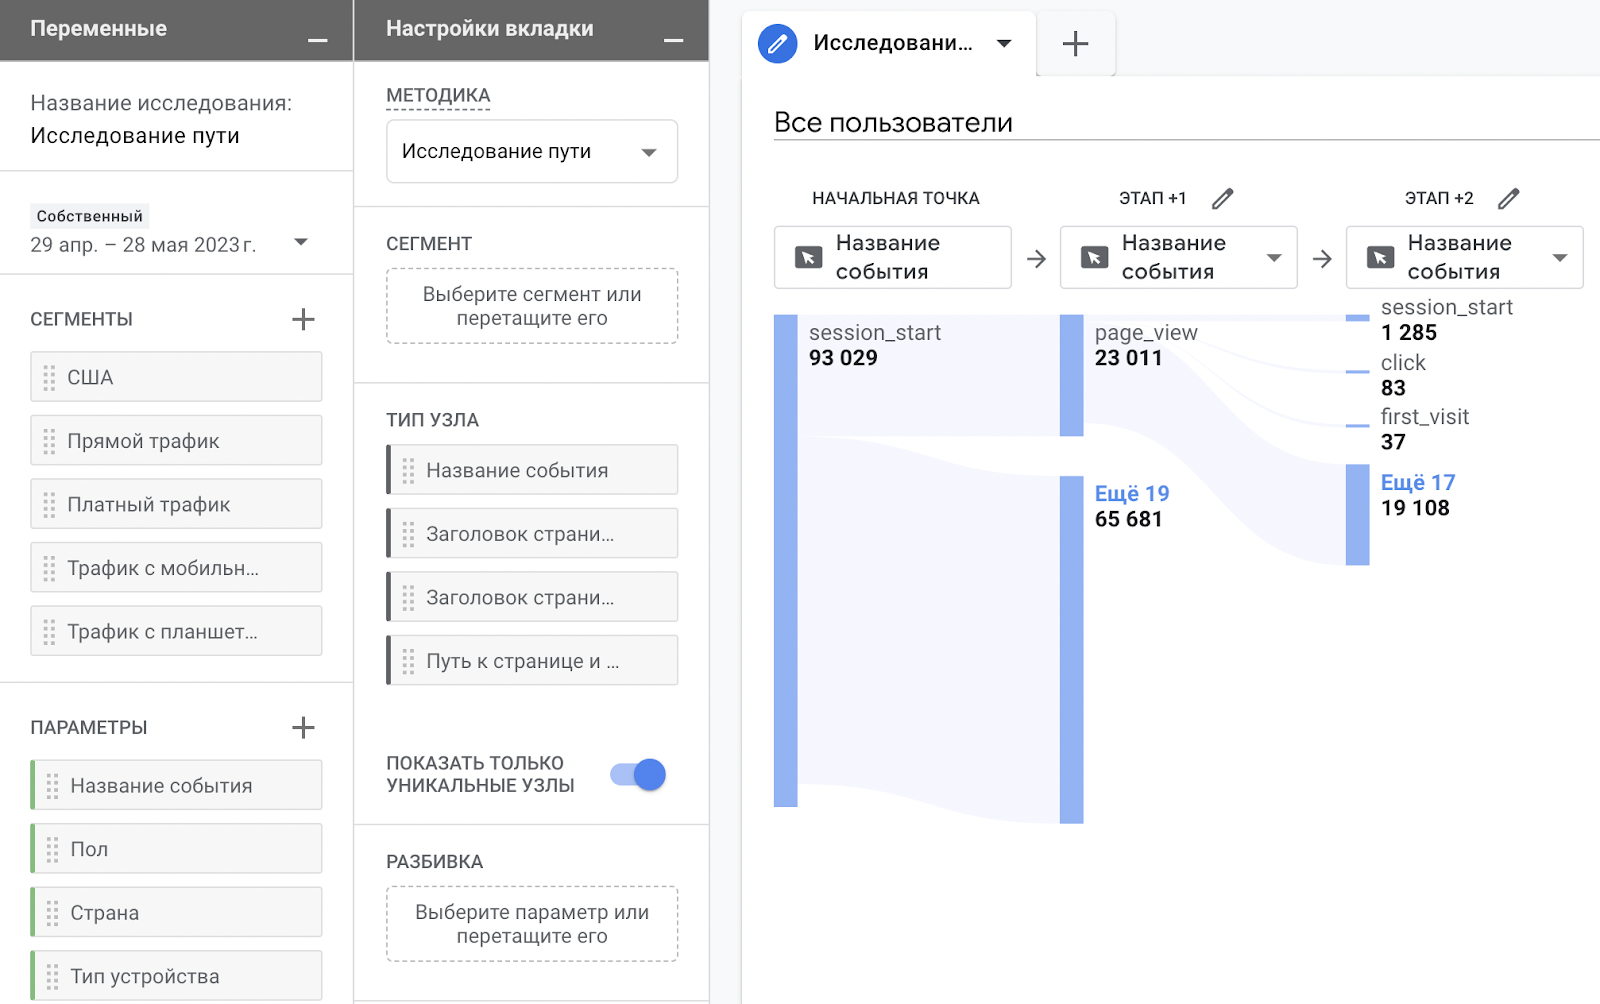
Task: Click the plus icon next to ПАРАМЕТРЫ
Action: click(304, 727)
